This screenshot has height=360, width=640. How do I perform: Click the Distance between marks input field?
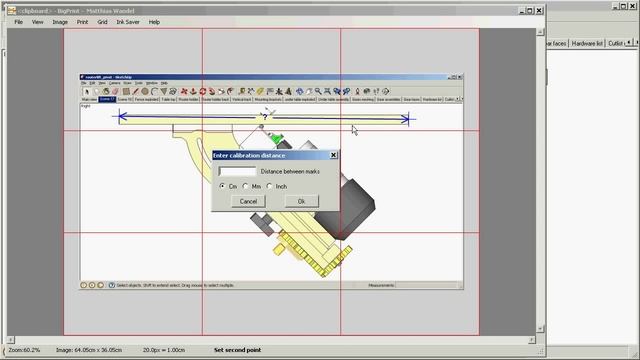tap(237, 171)
